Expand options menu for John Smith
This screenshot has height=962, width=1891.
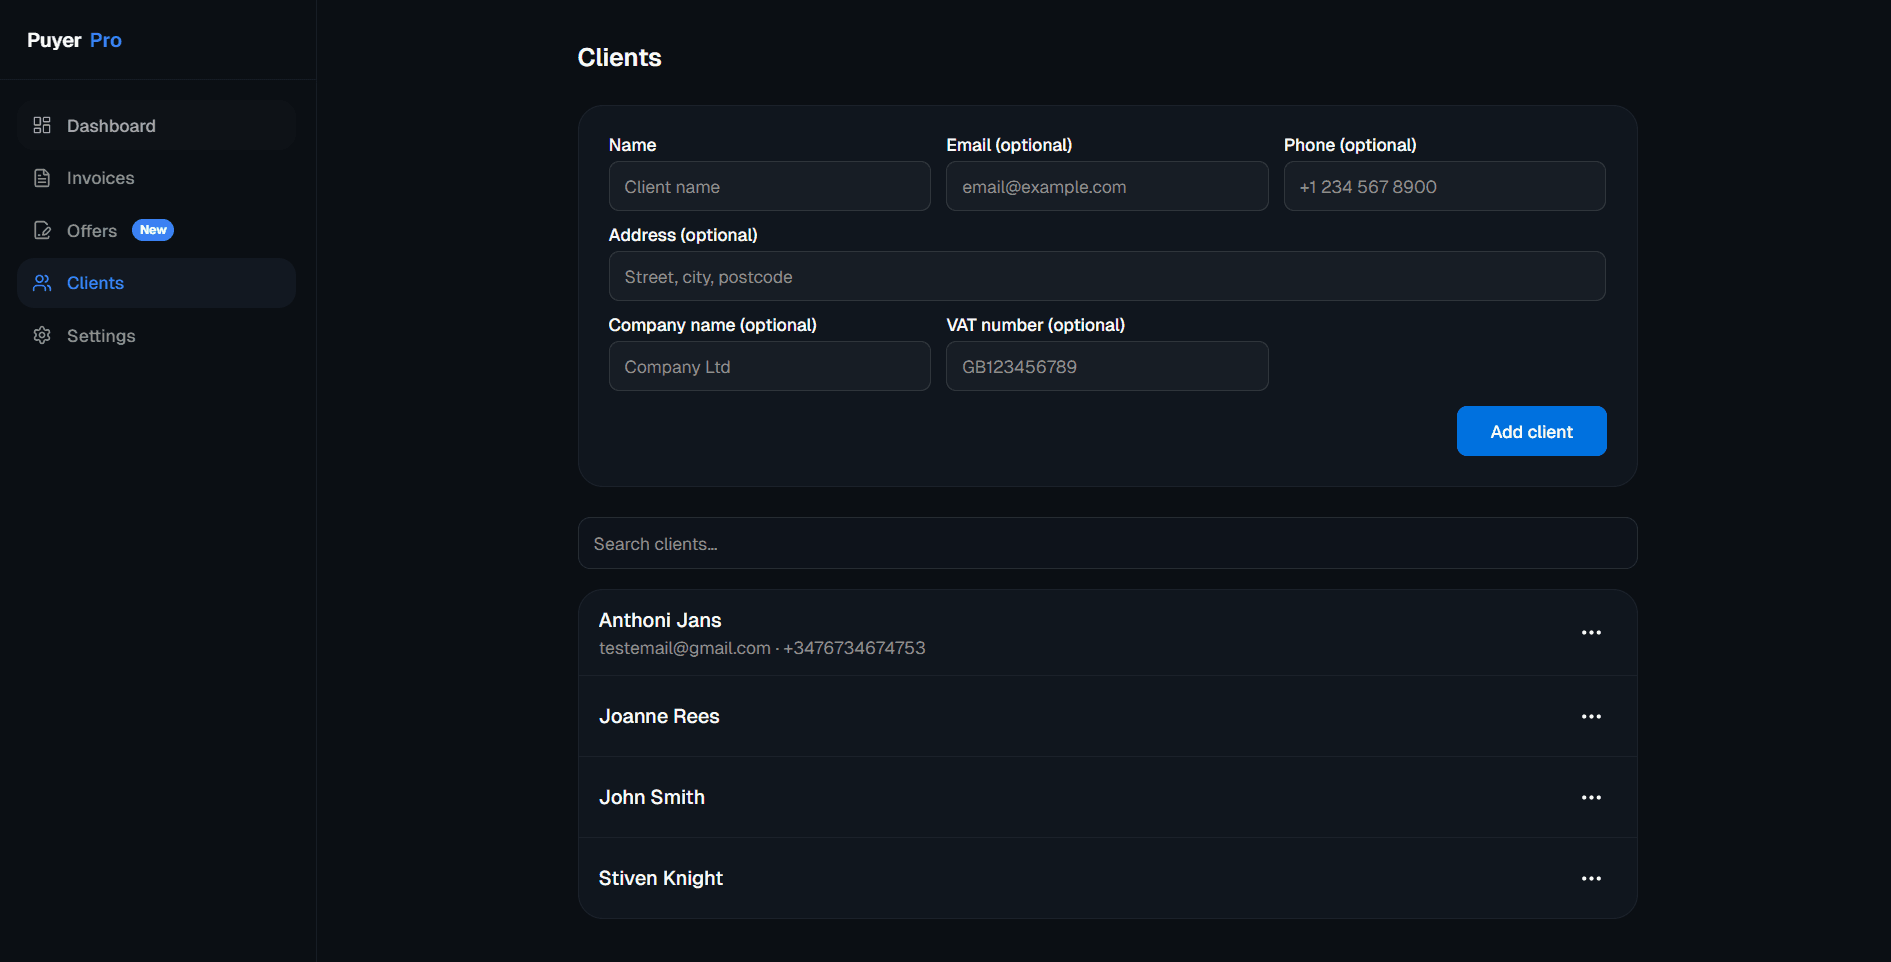point(1590,798)
